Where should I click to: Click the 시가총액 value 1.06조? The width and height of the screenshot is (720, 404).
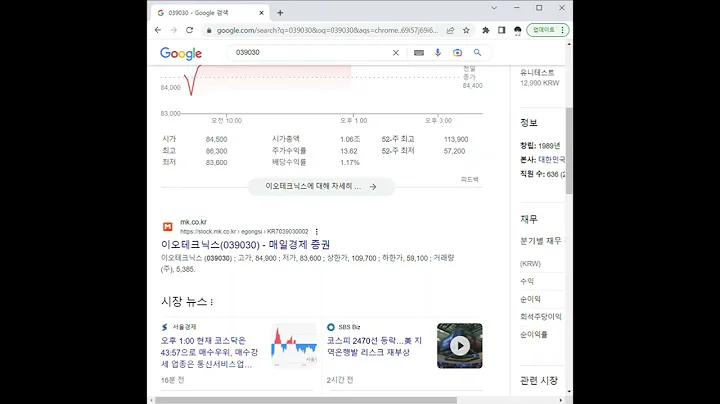point(350,139)
